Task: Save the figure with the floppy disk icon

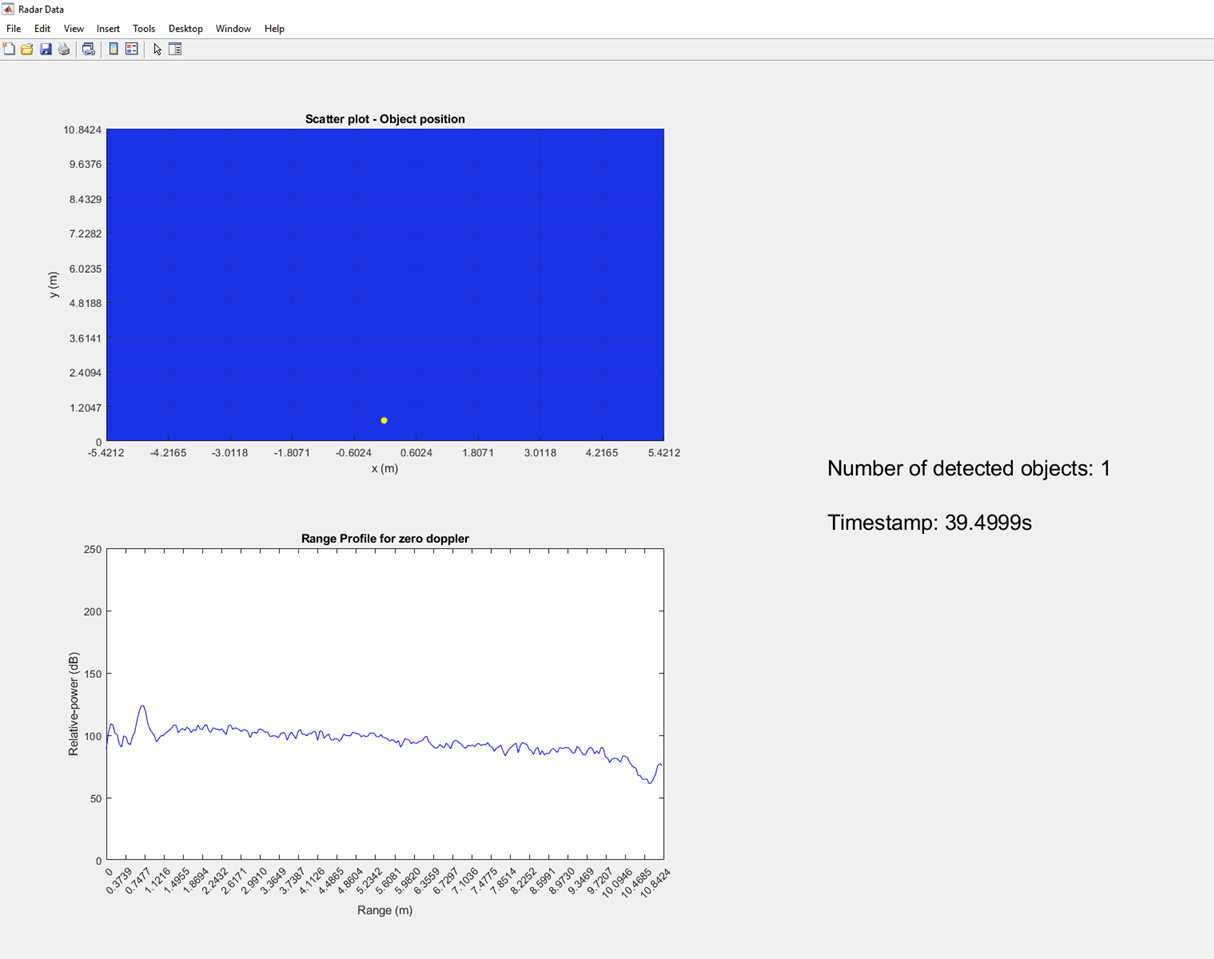Action: point(46,49)
